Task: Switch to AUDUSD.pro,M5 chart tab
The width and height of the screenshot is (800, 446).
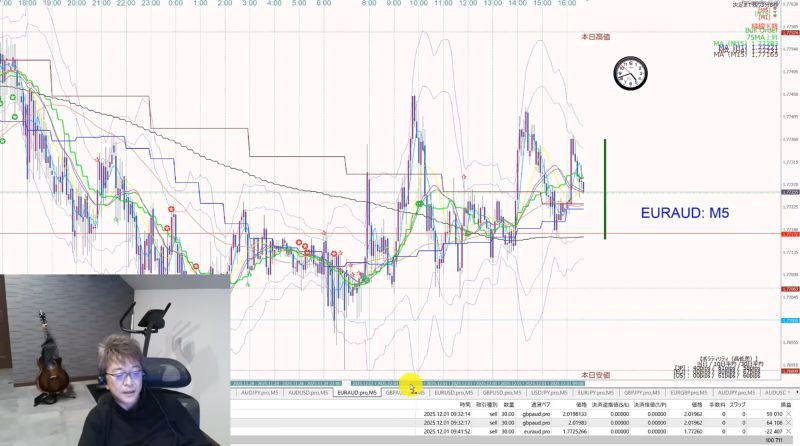Action: tap(308, 393)
